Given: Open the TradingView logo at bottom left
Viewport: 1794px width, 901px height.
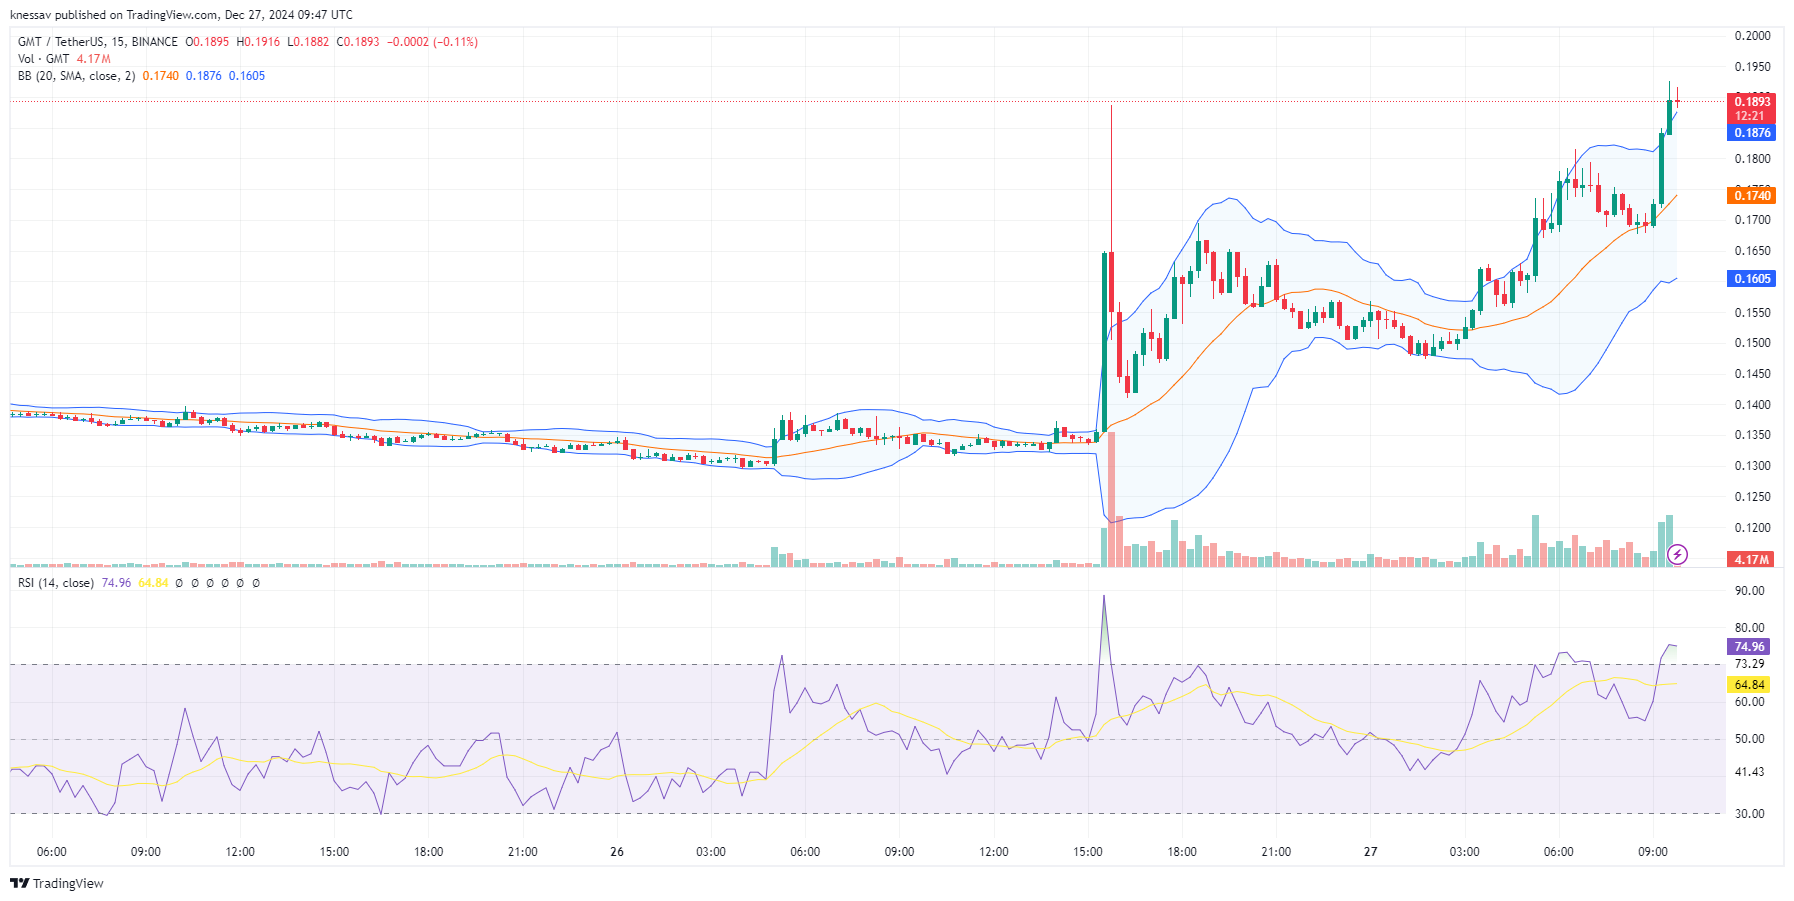Looking at the screenshot, I should tap(57, 883).
